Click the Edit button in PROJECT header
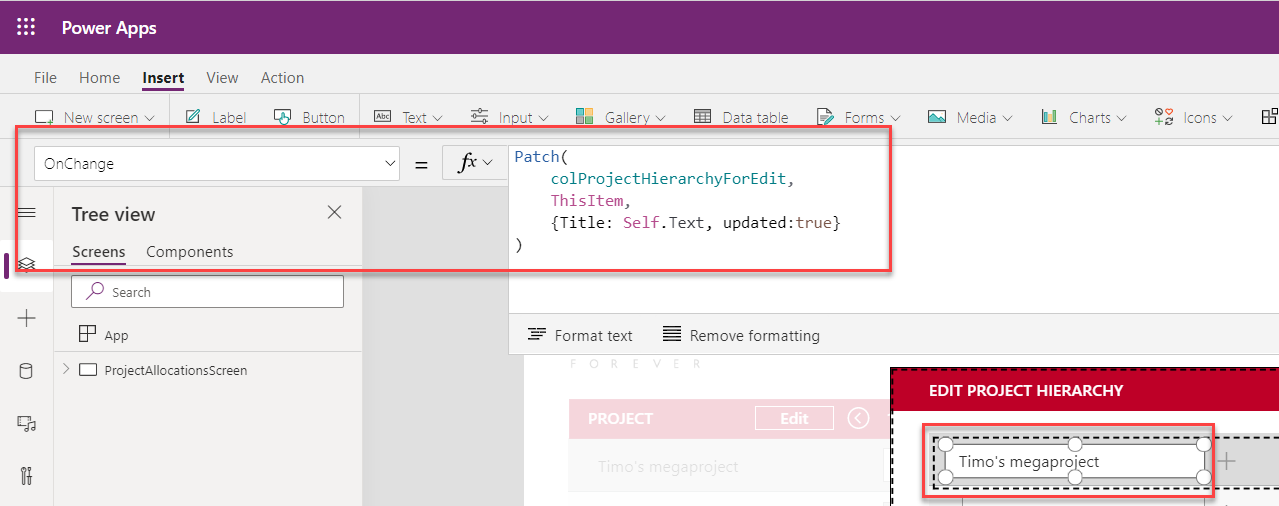The image size is (1279, 506). tap(794, 418)
